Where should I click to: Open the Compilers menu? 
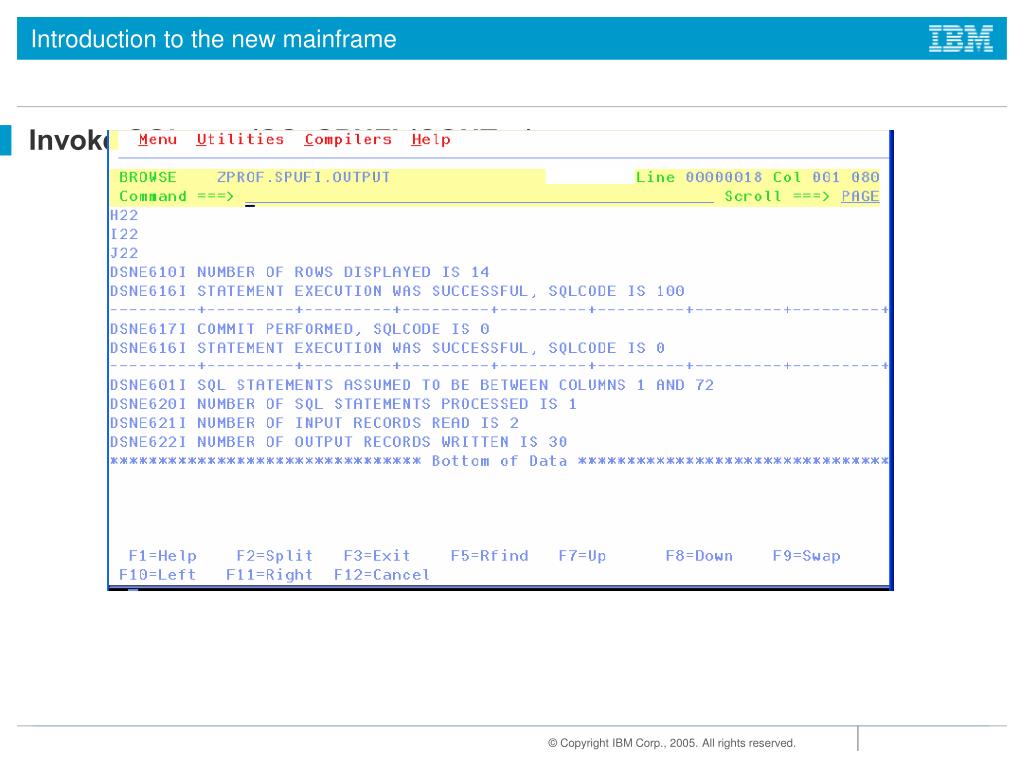(347, 139)
